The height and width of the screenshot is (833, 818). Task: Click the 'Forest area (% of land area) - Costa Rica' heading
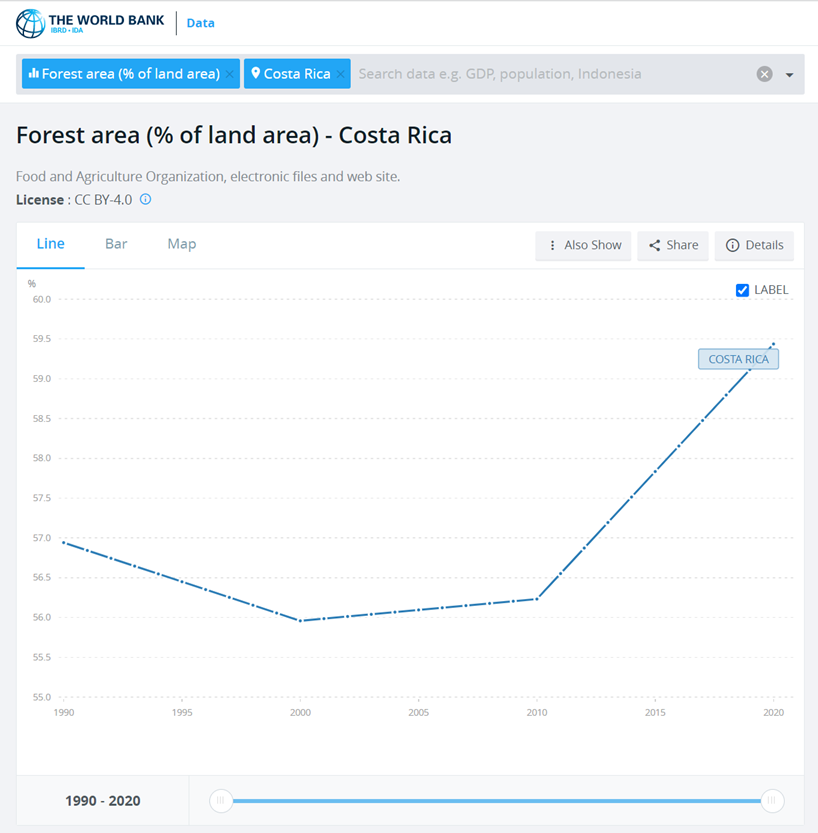click(234, 135)
